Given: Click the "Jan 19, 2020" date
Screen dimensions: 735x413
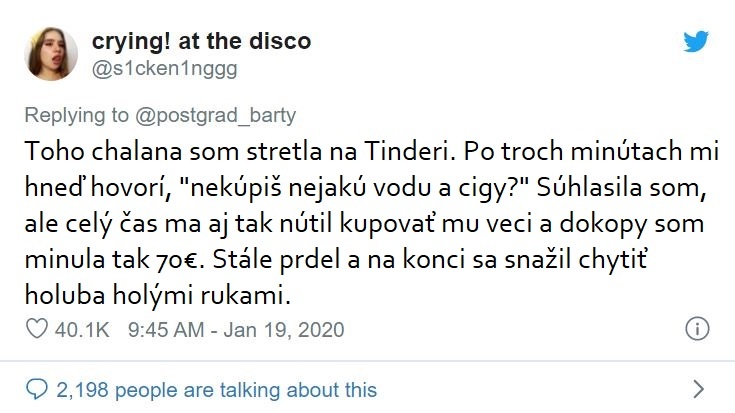Looking at the screenshot, I should (x=290, y=329).
